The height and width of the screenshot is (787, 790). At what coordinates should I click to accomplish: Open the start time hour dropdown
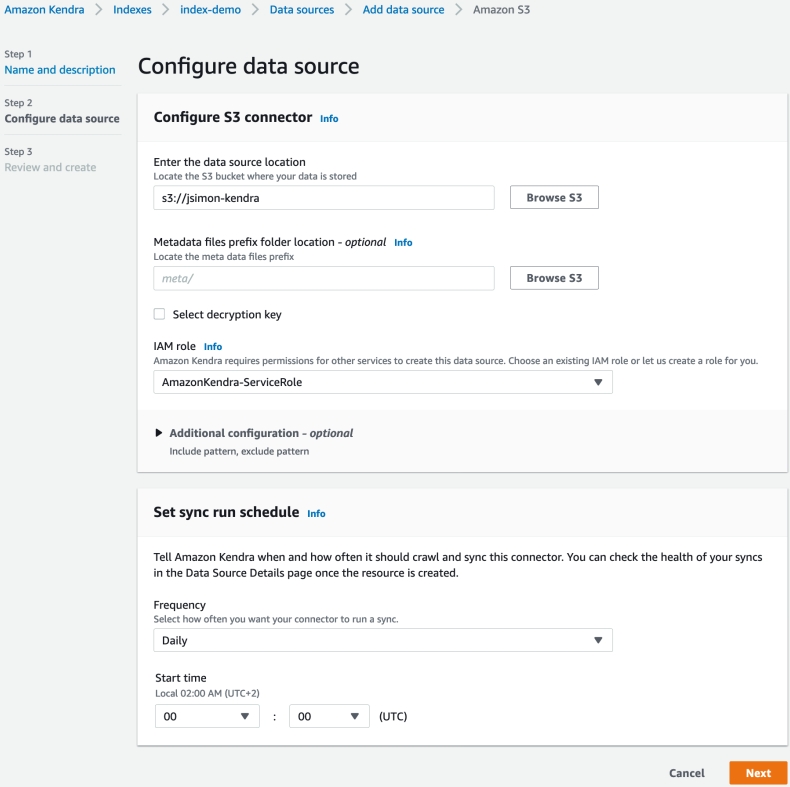tap(207, 716)
